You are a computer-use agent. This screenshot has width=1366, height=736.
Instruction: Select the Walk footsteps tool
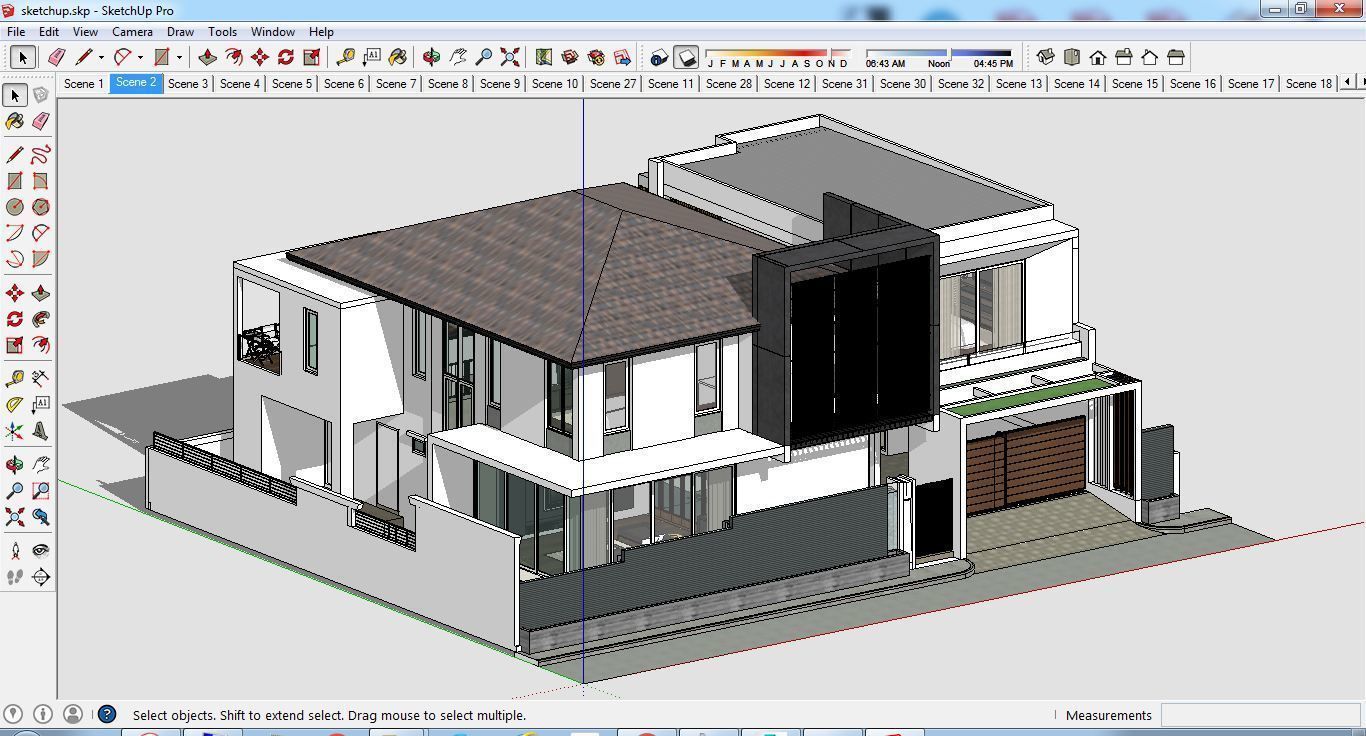tap(15, 577)
